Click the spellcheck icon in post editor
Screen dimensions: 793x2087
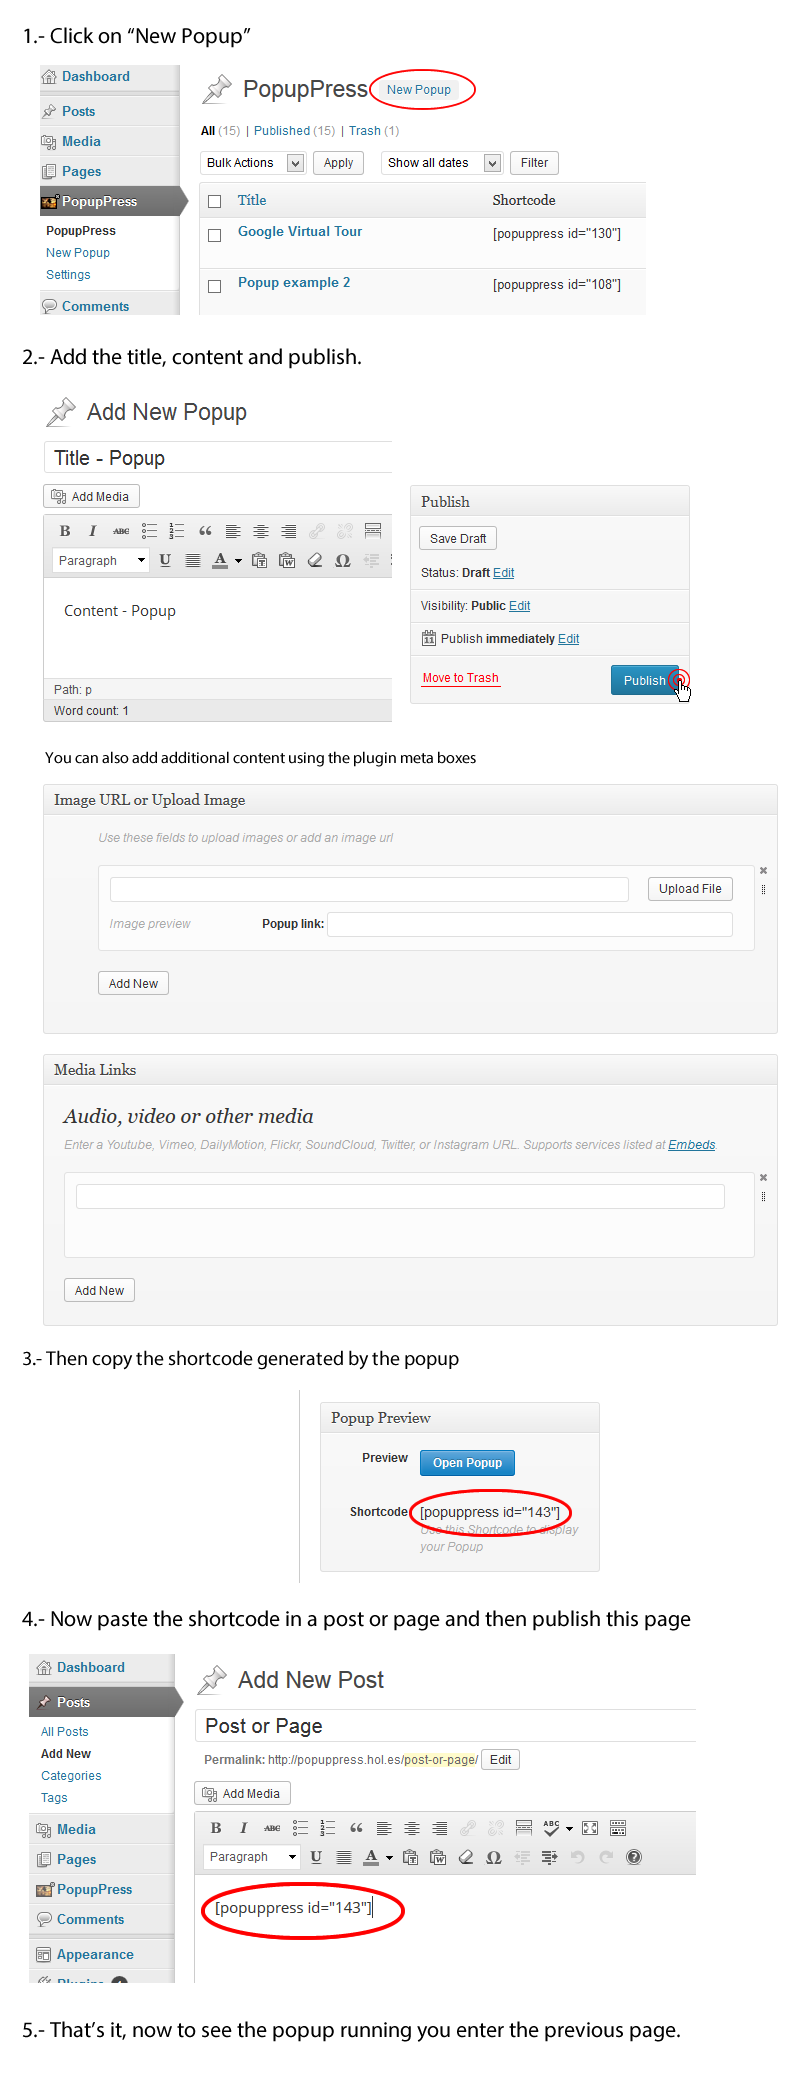551,1828
